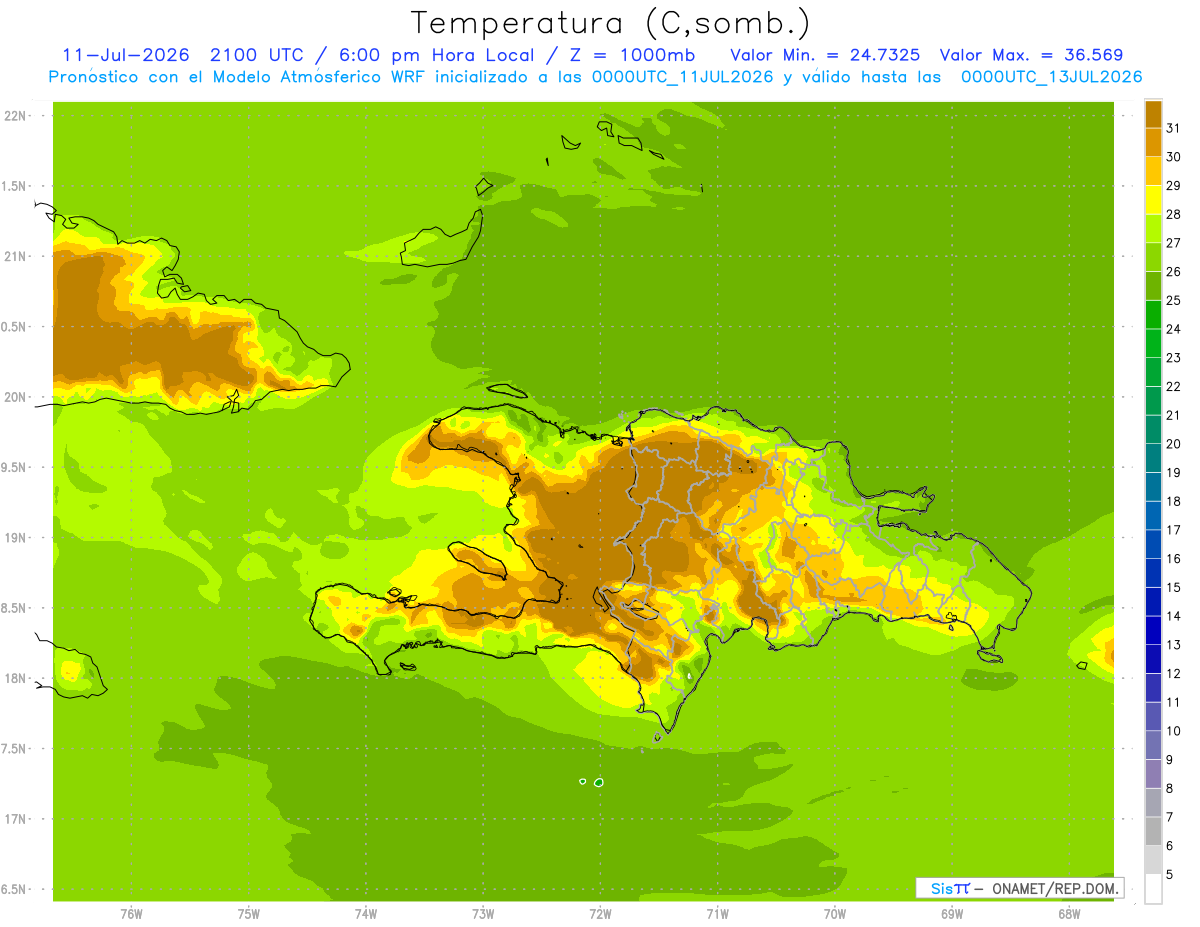Click legend value "5"
Viewport: 1200px width, 927px height.
click(x=1170, y=874)
